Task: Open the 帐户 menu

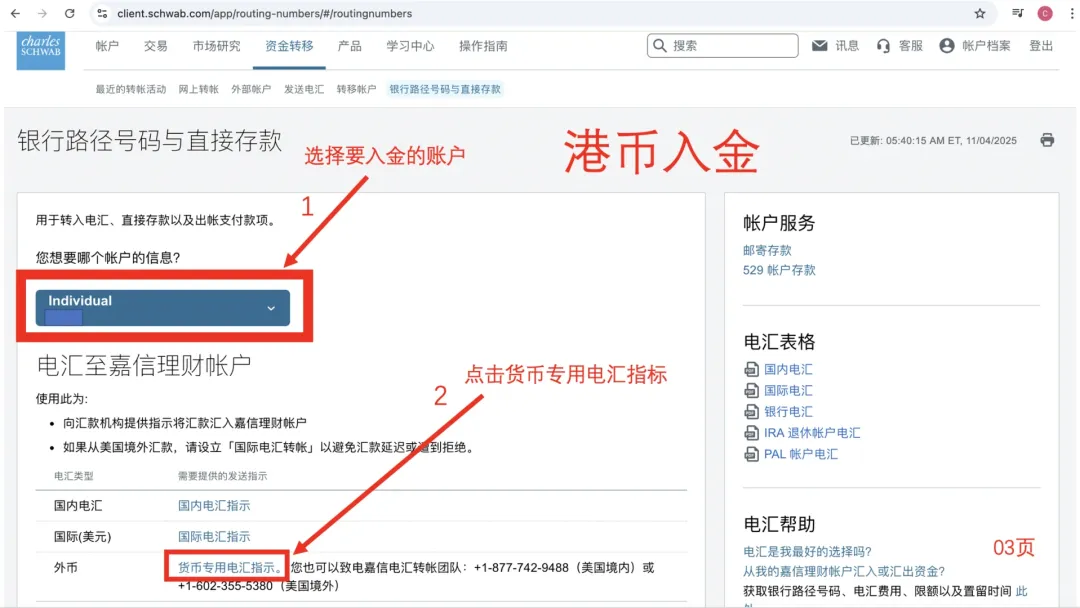Action: (107, 46)
